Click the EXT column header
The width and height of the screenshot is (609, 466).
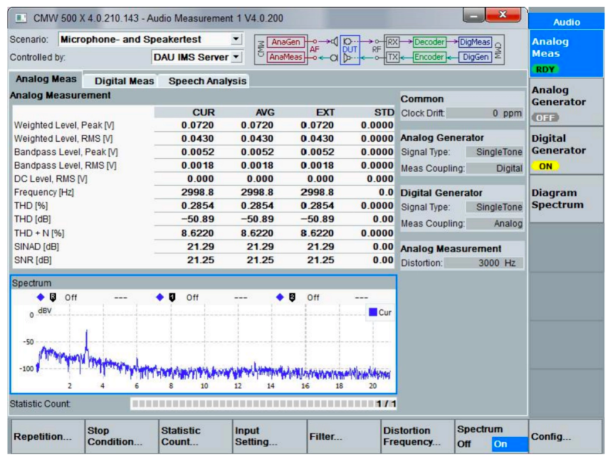[325, 112]
